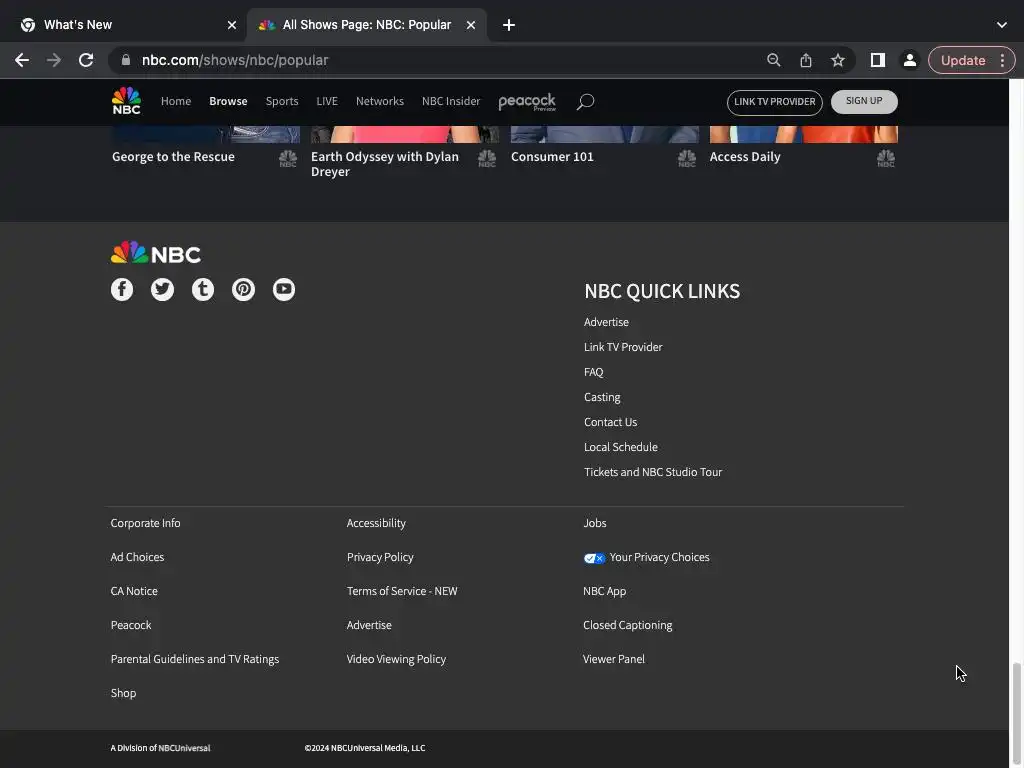This screenshot has height=768, width=1024.
Task: Open the site info lock icon
Action: 126,60
